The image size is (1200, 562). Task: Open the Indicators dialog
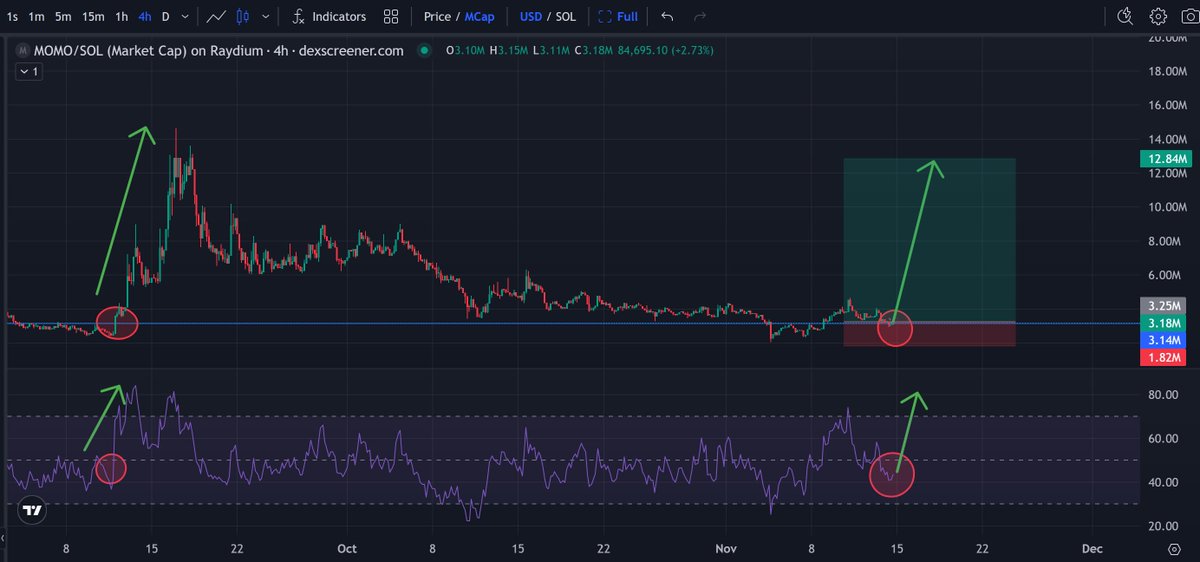(329, 16)
